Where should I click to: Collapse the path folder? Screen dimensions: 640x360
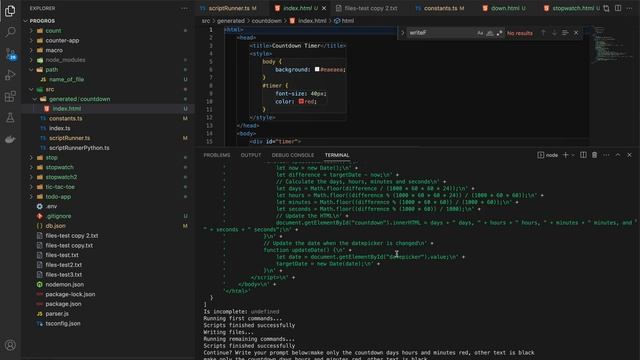31,70
